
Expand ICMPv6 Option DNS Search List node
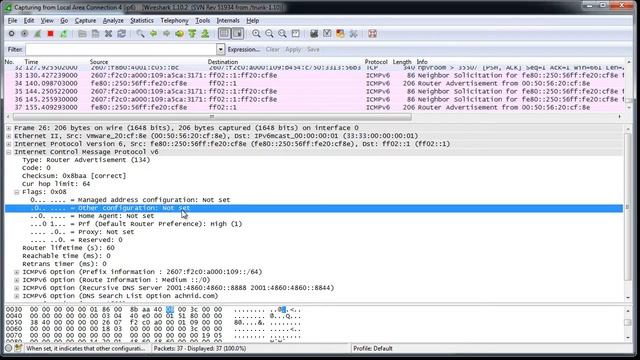click(x=17, y=296)
